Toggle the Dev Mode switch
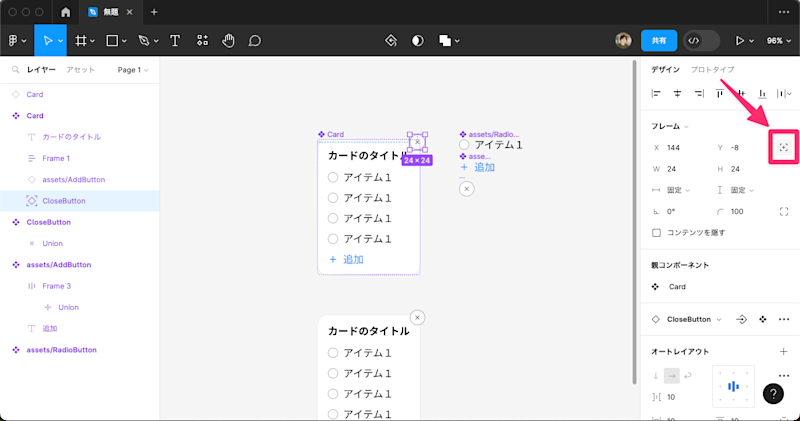This screenshot has width=800, height=421. point(702,41)
